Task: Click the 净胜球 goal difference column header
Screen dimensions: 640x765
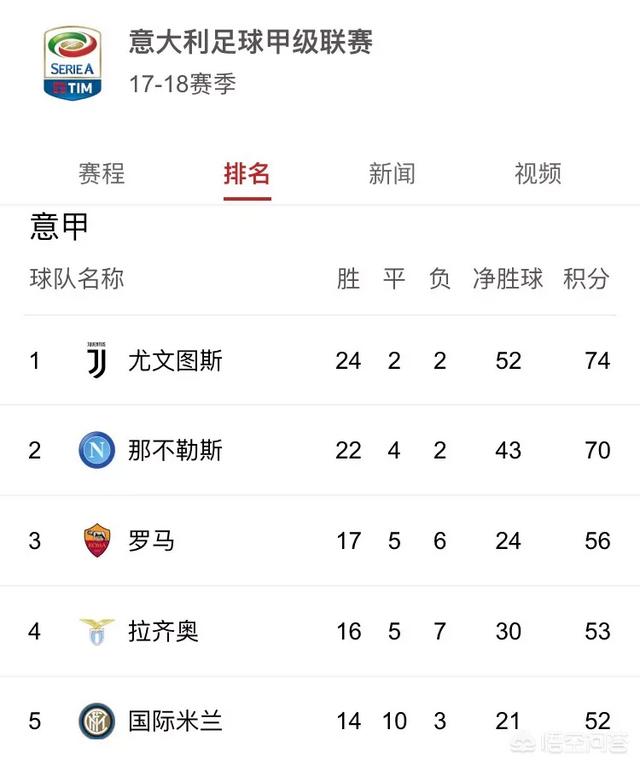Action: coord(508,279)
